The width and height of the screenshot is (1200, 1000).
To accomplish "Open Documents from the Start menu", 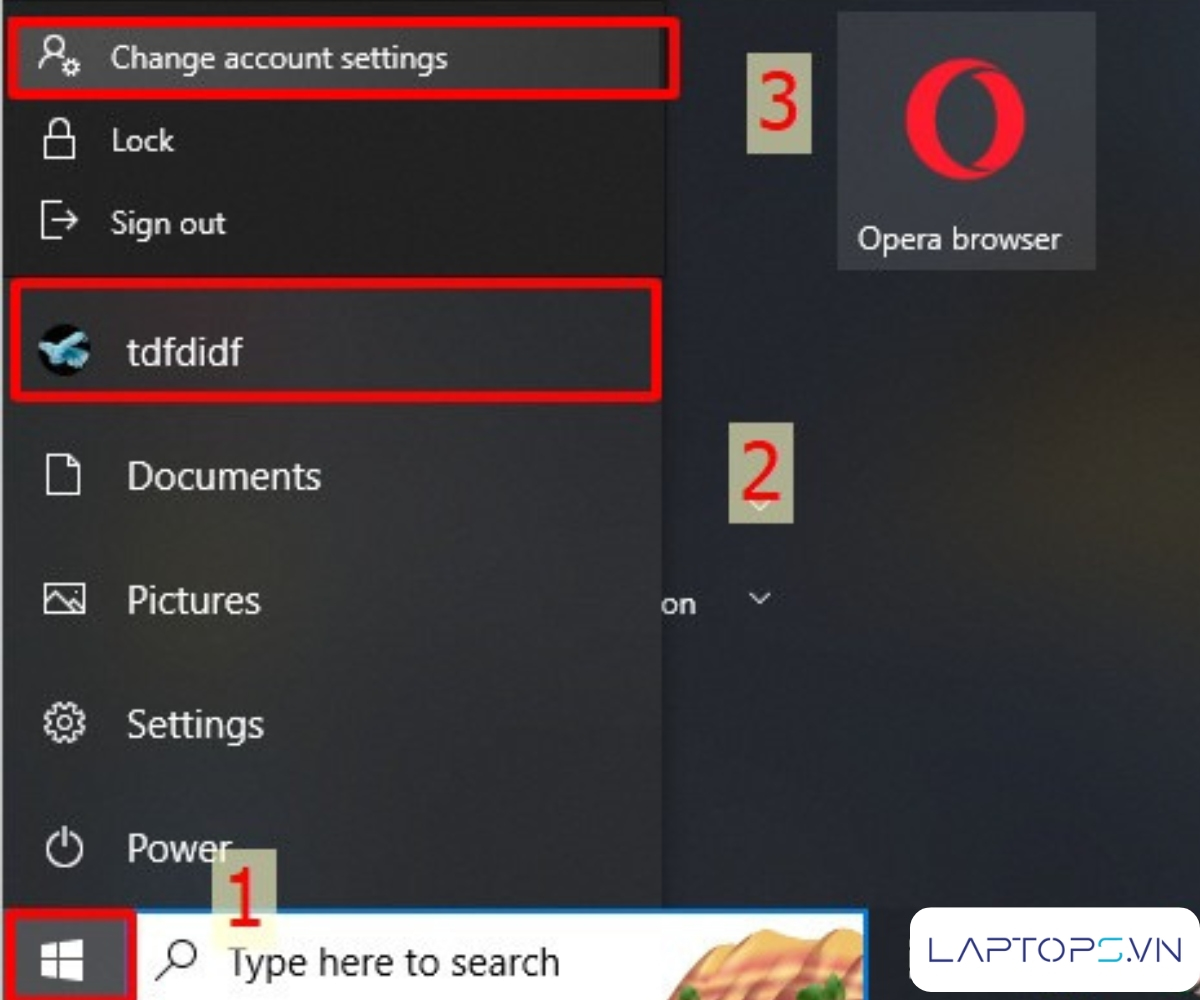I will point(224,476).
